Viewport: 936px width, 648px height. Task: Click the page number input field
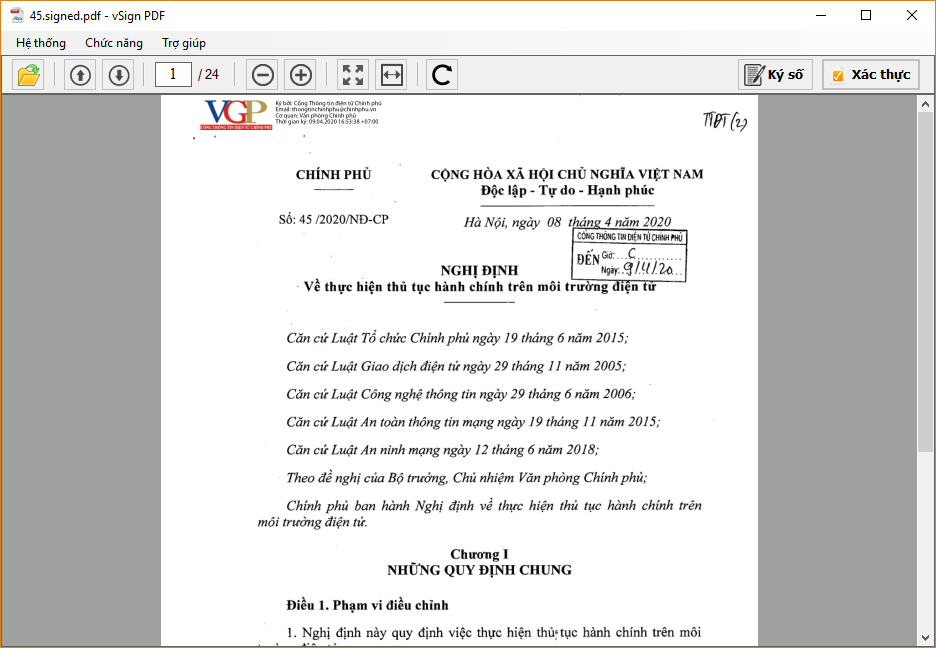pyautogui.click(x=174, y=74)
